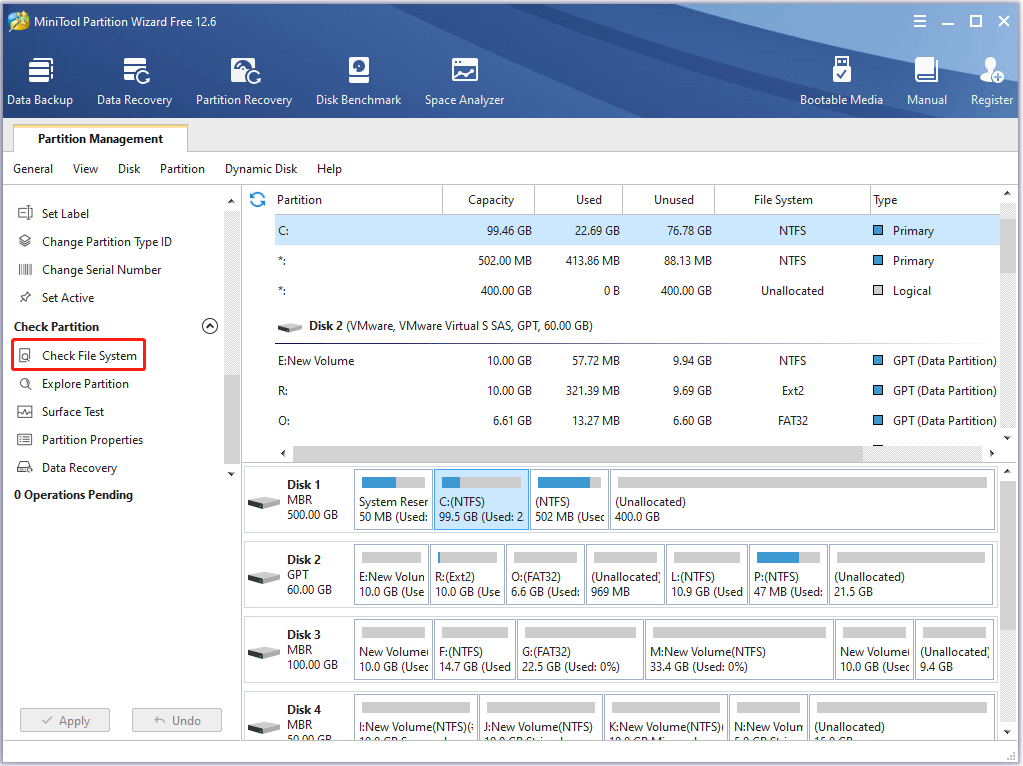Select the C: NTFS partition block on Disk 1
The height and width of the screenshot is (766, 1023).
click(x=481, y=499)
